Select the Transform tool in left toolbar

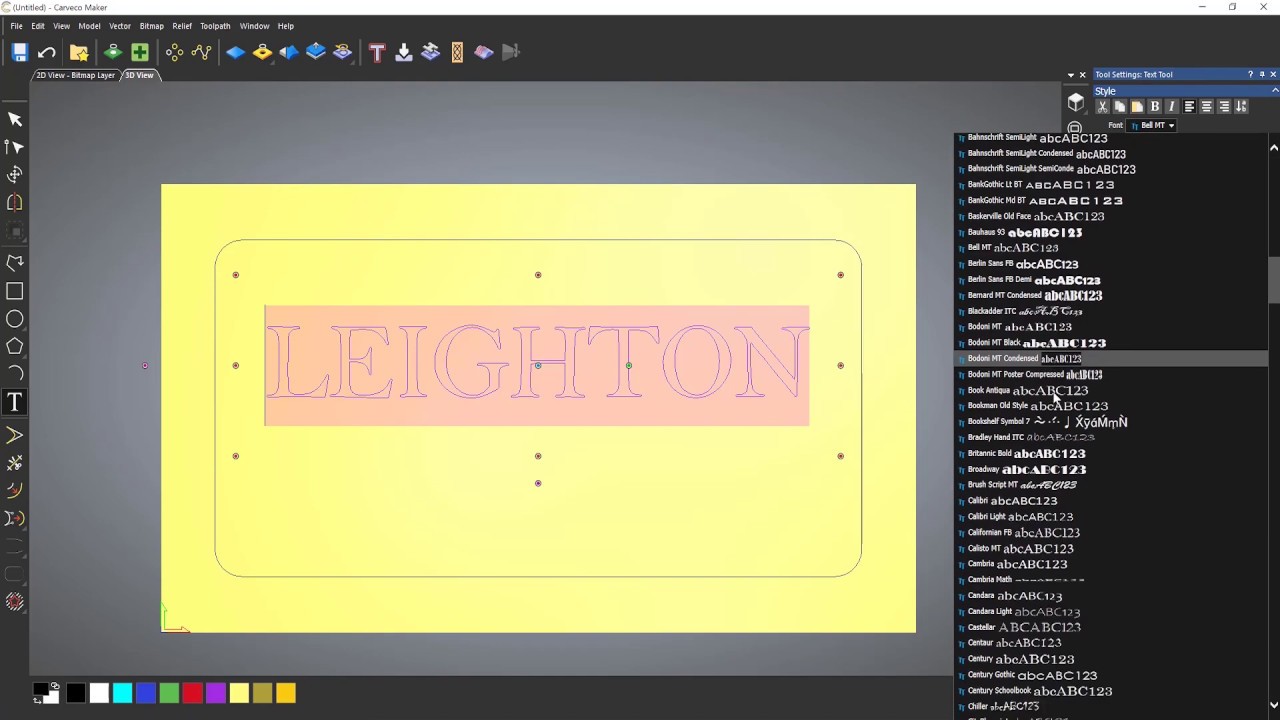point(15,174)
